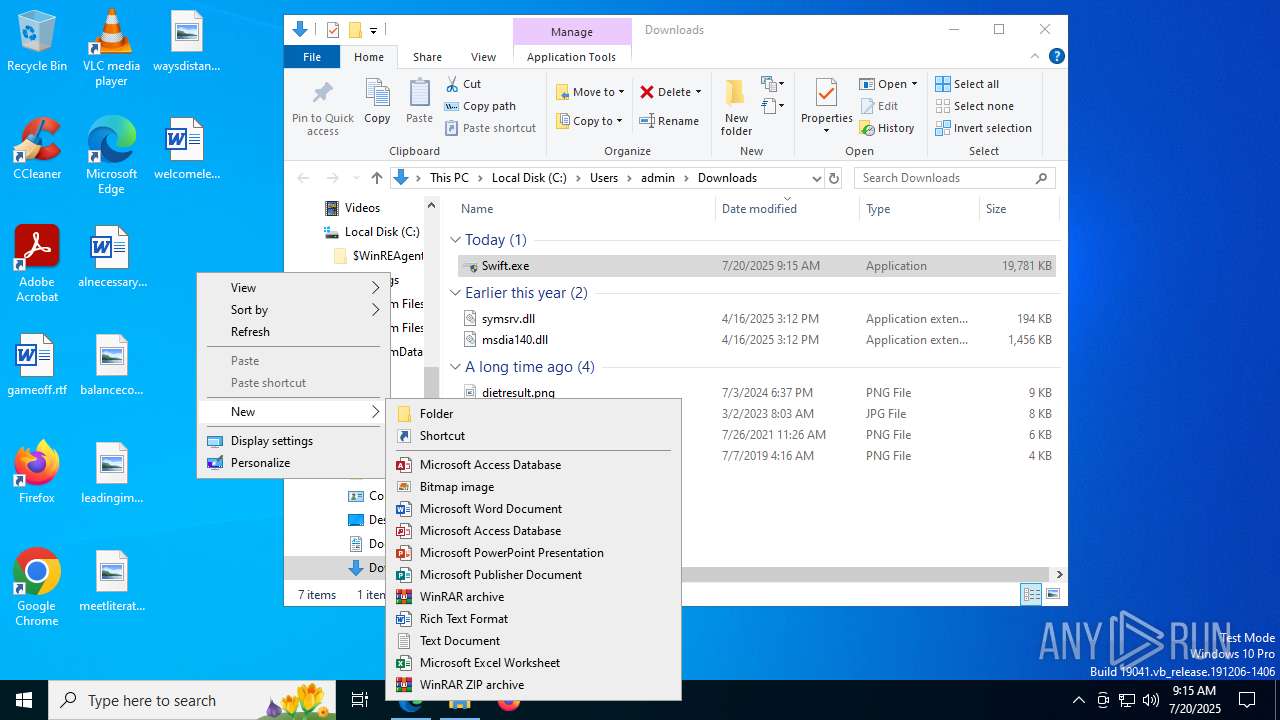
Task: Create new Shortcut from submenu
Action: coord(533,436)
